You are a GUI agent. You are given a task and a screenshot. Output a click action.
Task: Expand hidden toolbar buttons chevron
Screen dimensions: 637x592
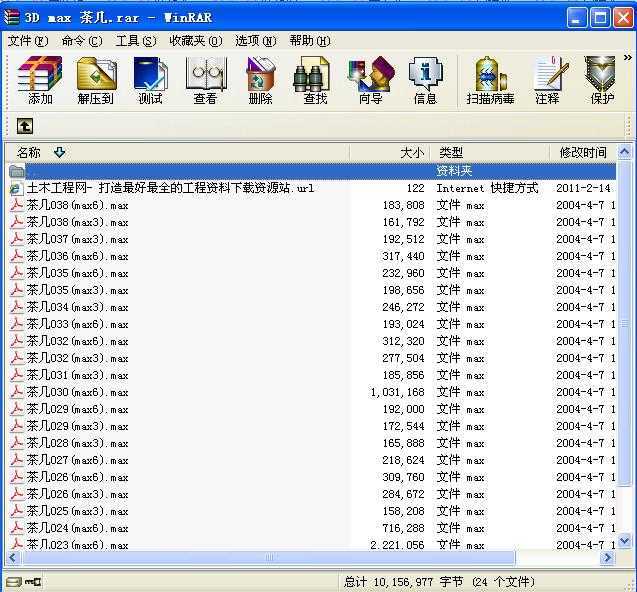[x=628, y=58]
